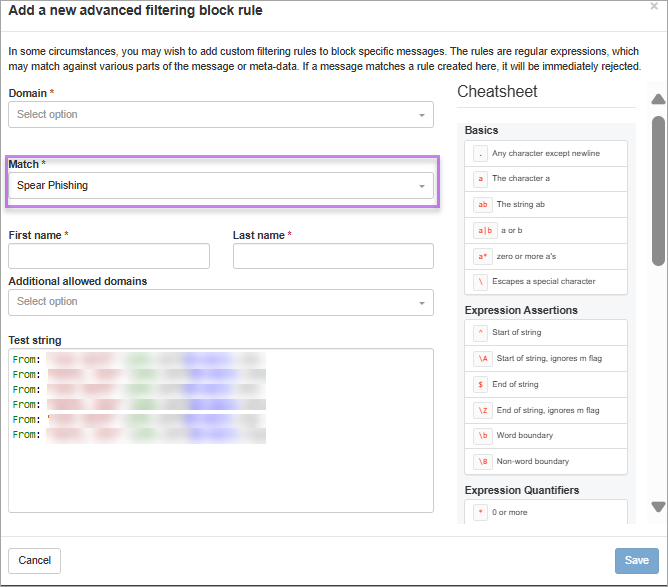
Task: Click the dot 'Any character except newline' cheatsheet icon
Action: (x=481, y=153)
